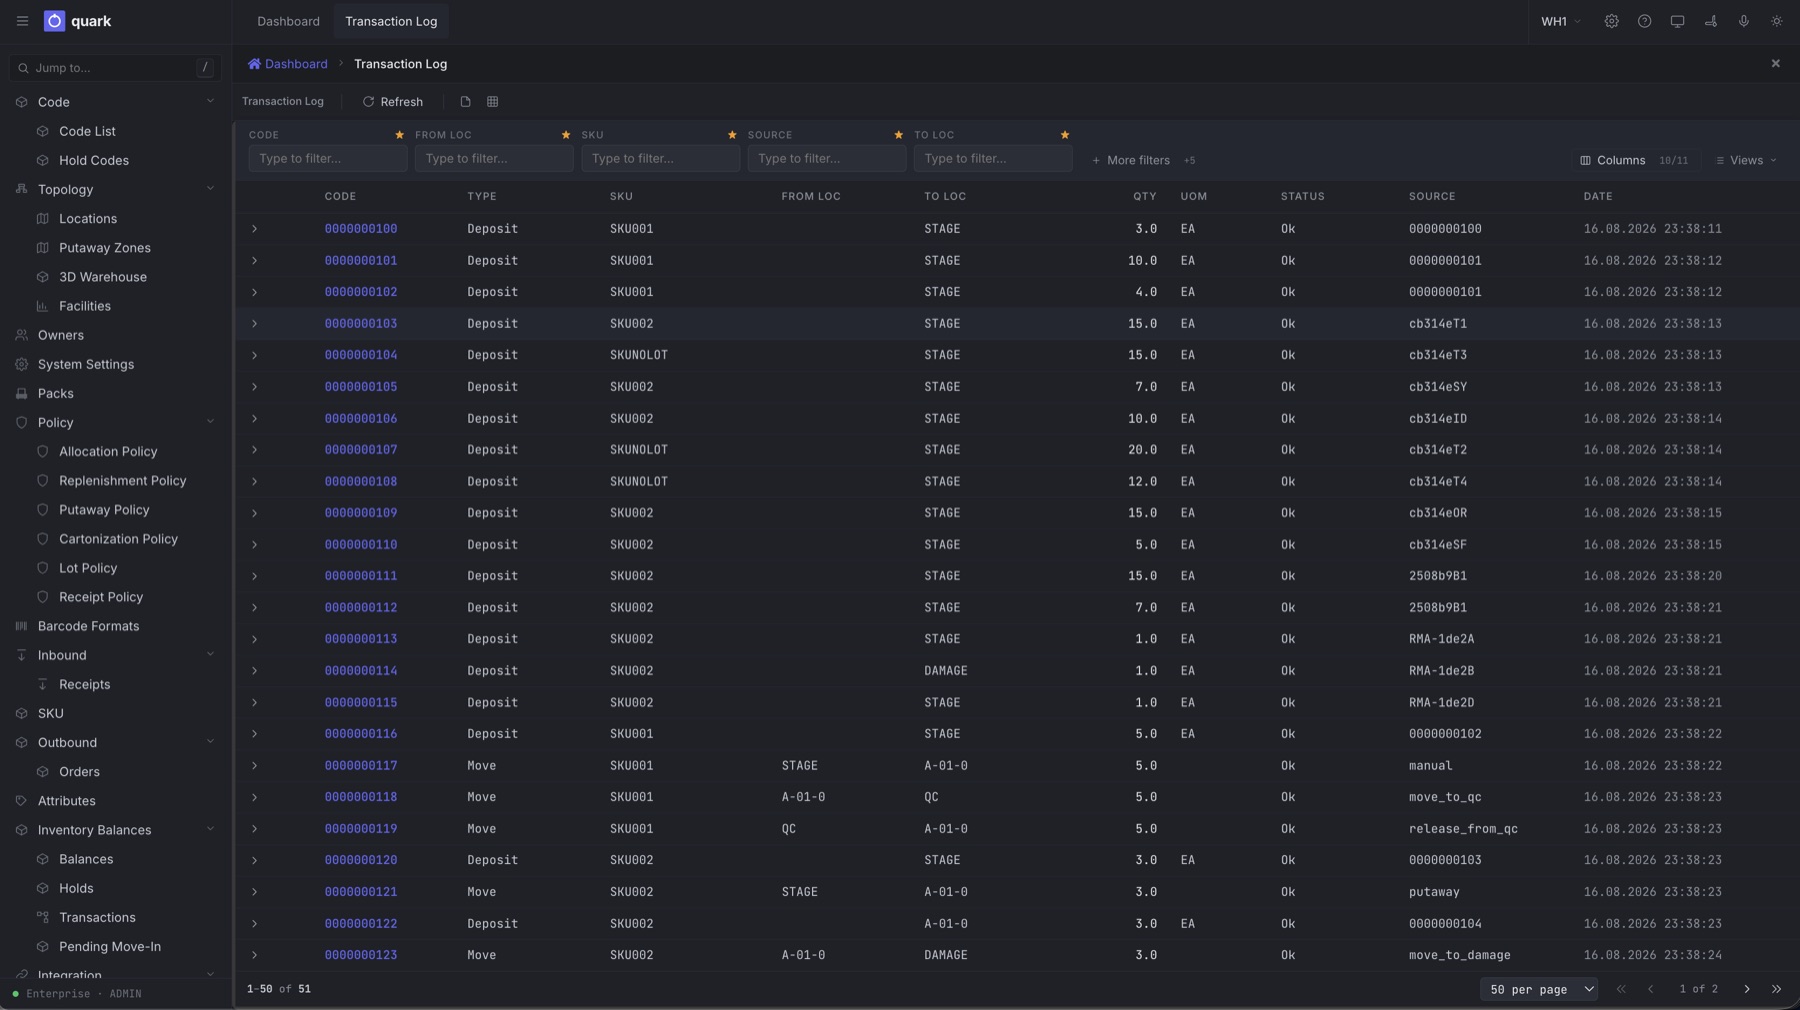Sort by the QTY column header

1144,196
